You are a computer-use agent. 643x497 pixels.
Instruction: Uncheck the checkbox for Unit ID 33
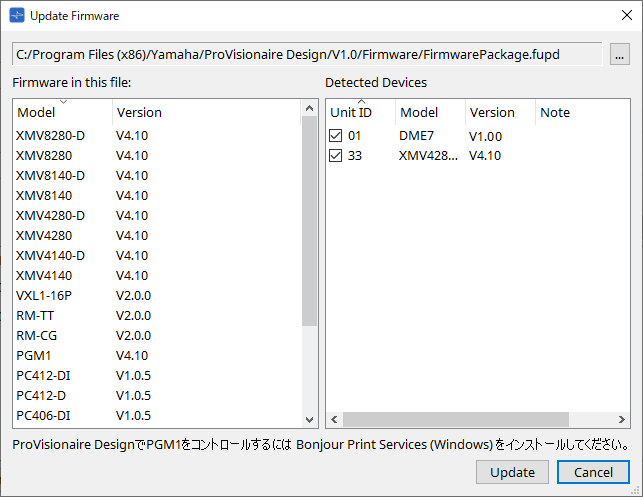[335, 155]
